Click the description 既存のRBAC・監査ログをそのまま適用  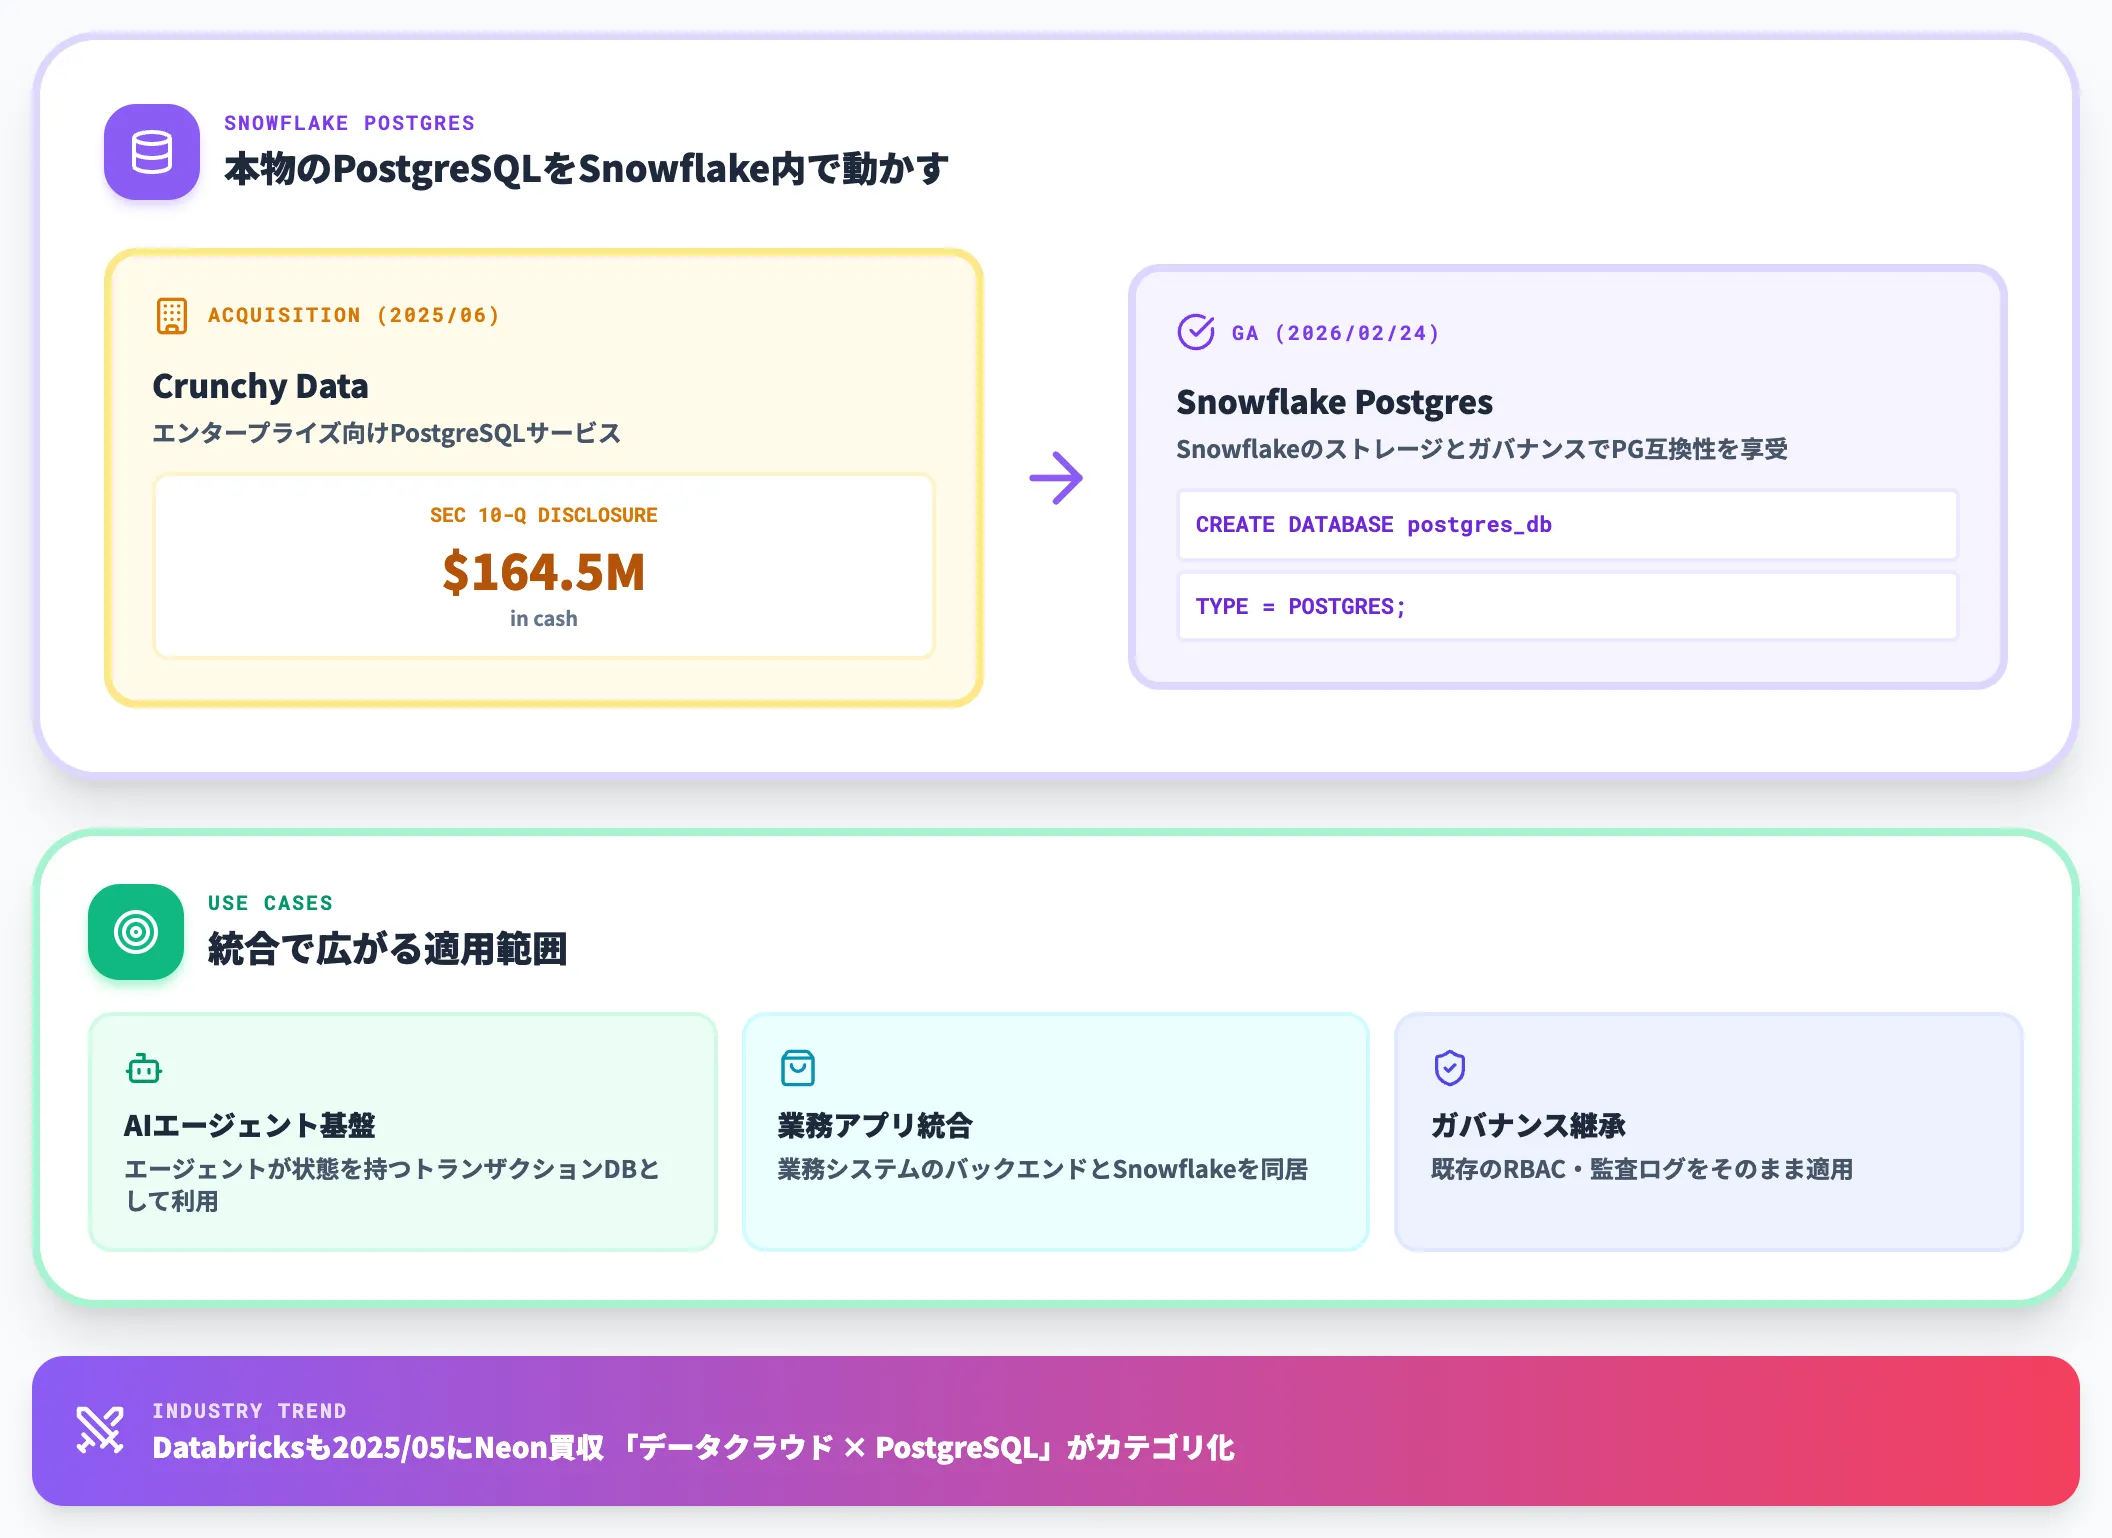1642,1169
